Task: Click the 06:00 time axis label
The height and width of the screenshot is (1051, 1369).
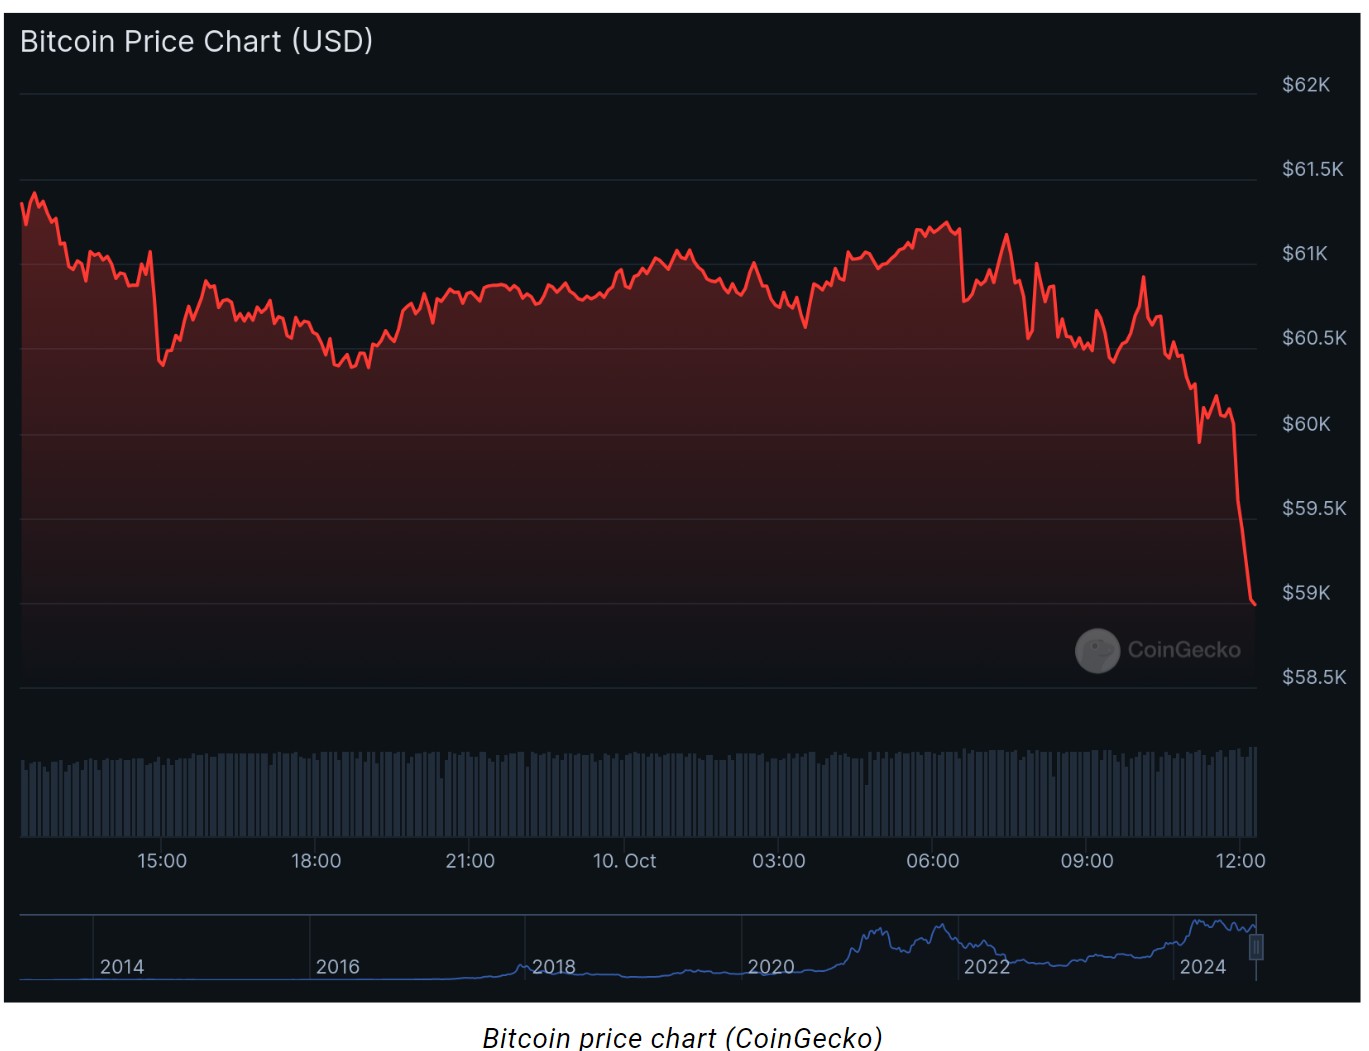Action: [x=932, y=861]
